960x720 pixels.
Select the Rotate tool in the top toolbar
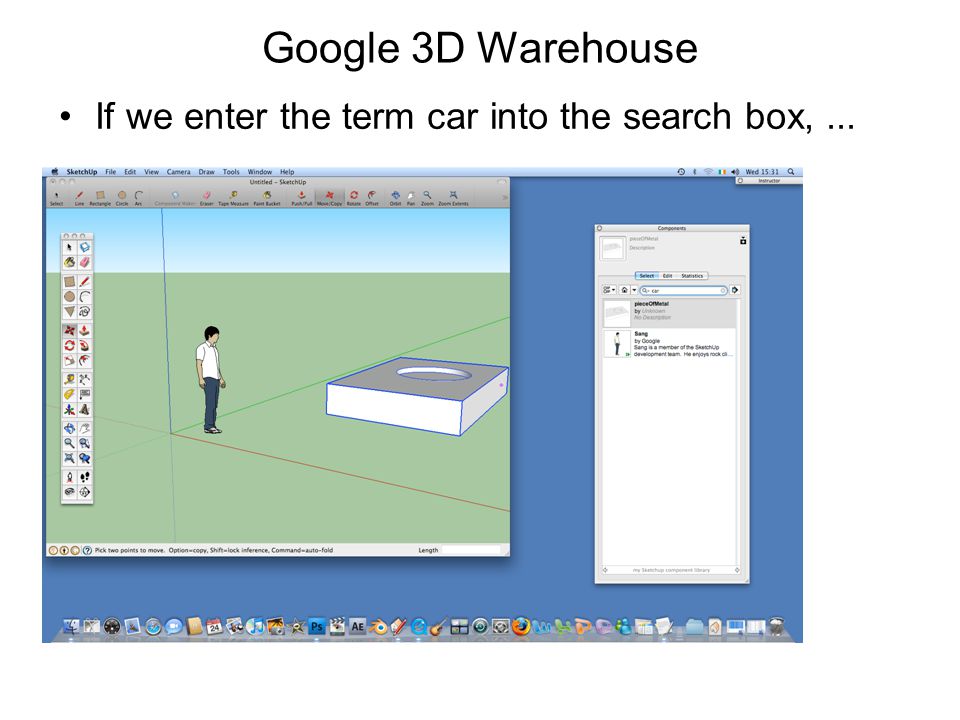click(354, 196)
